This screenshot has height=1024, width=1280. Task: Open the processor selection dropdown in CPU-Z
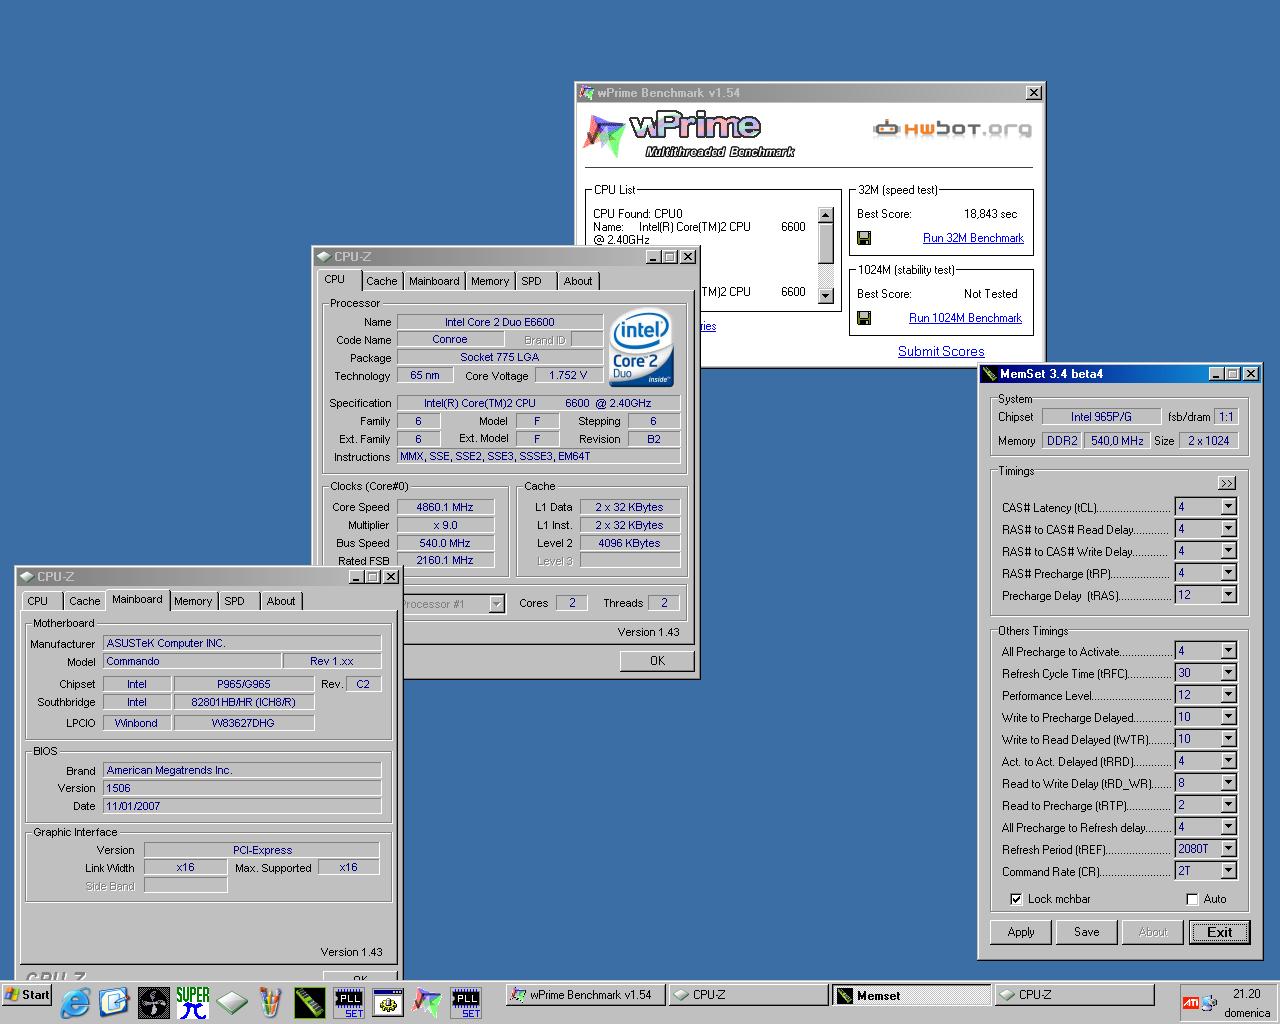496,604
